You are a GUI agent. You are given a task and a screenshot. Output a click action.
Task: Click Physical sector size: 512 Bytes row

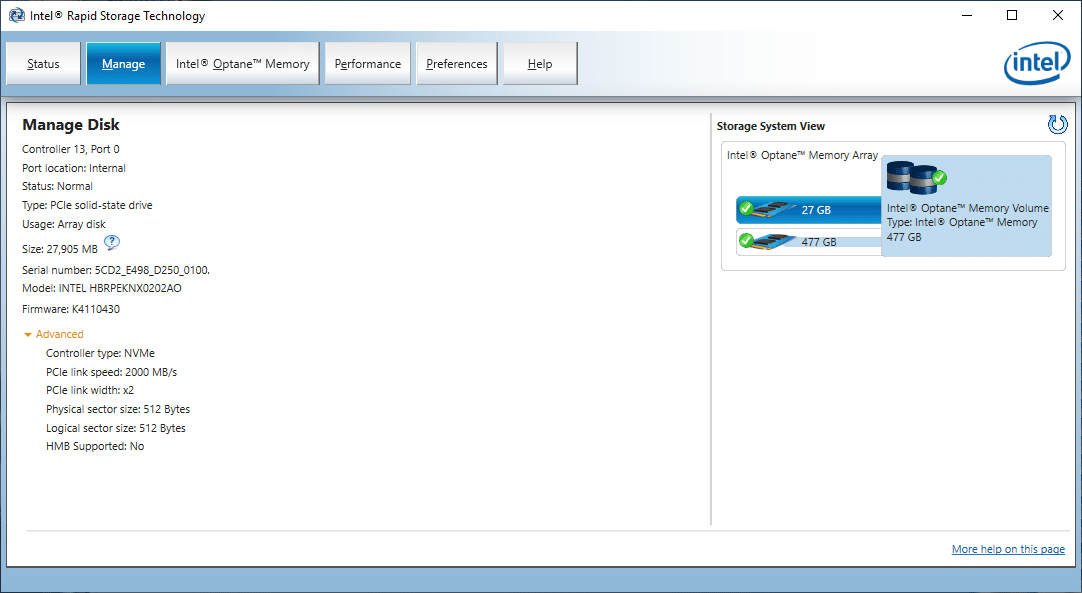tap(118, 409)
